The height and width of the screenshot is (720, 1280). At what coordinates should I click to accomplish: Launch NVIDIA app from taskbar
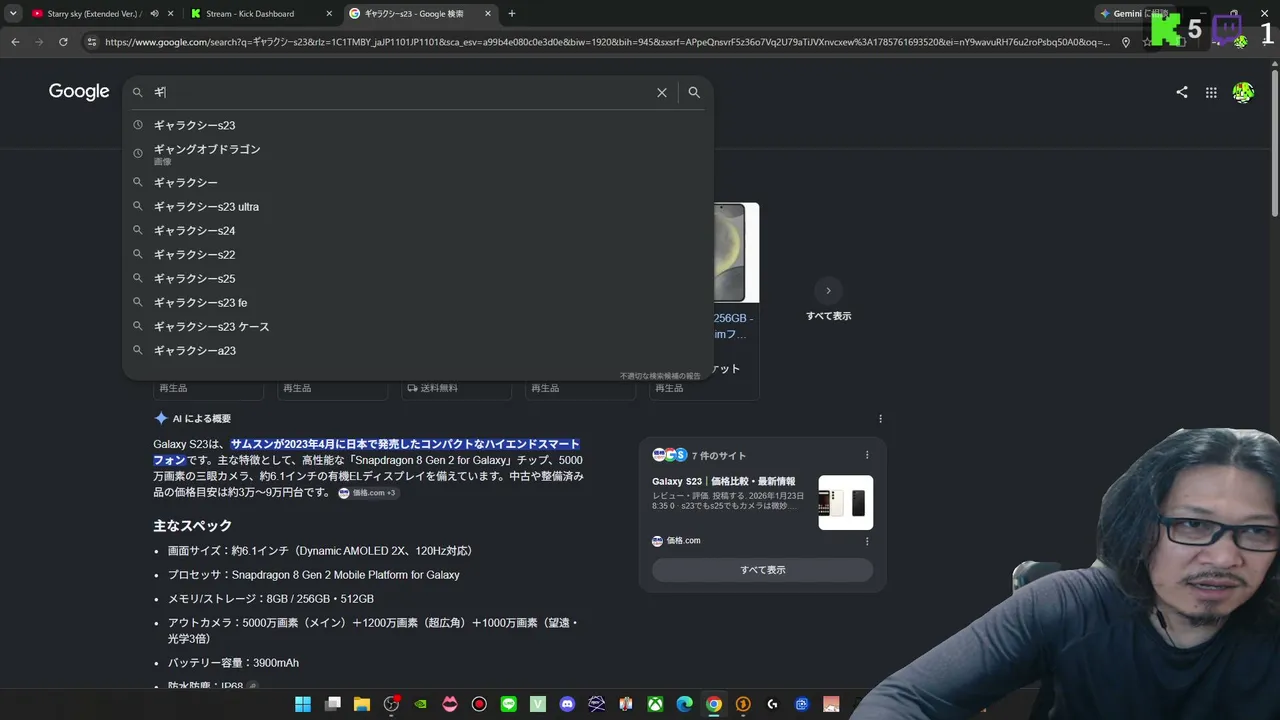[x=421, y=704]
